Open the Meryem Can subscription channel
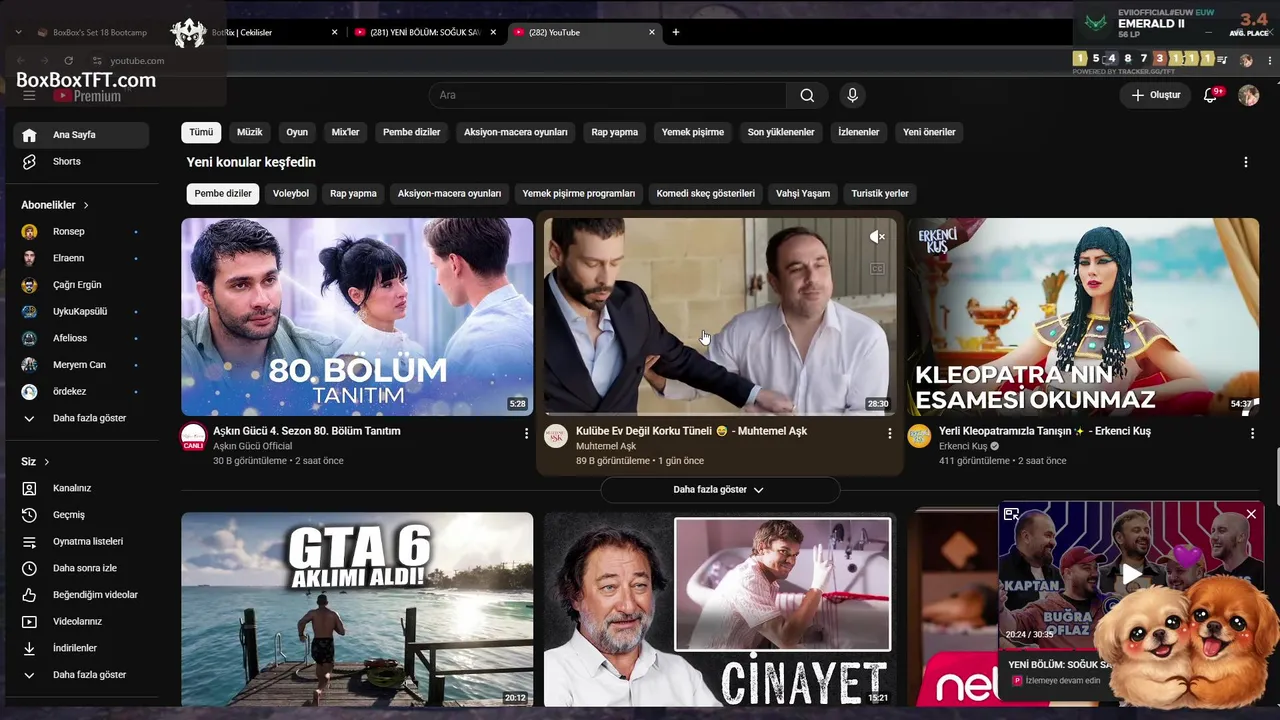This screenshot has width=1280, height=720. click(81, 365)
